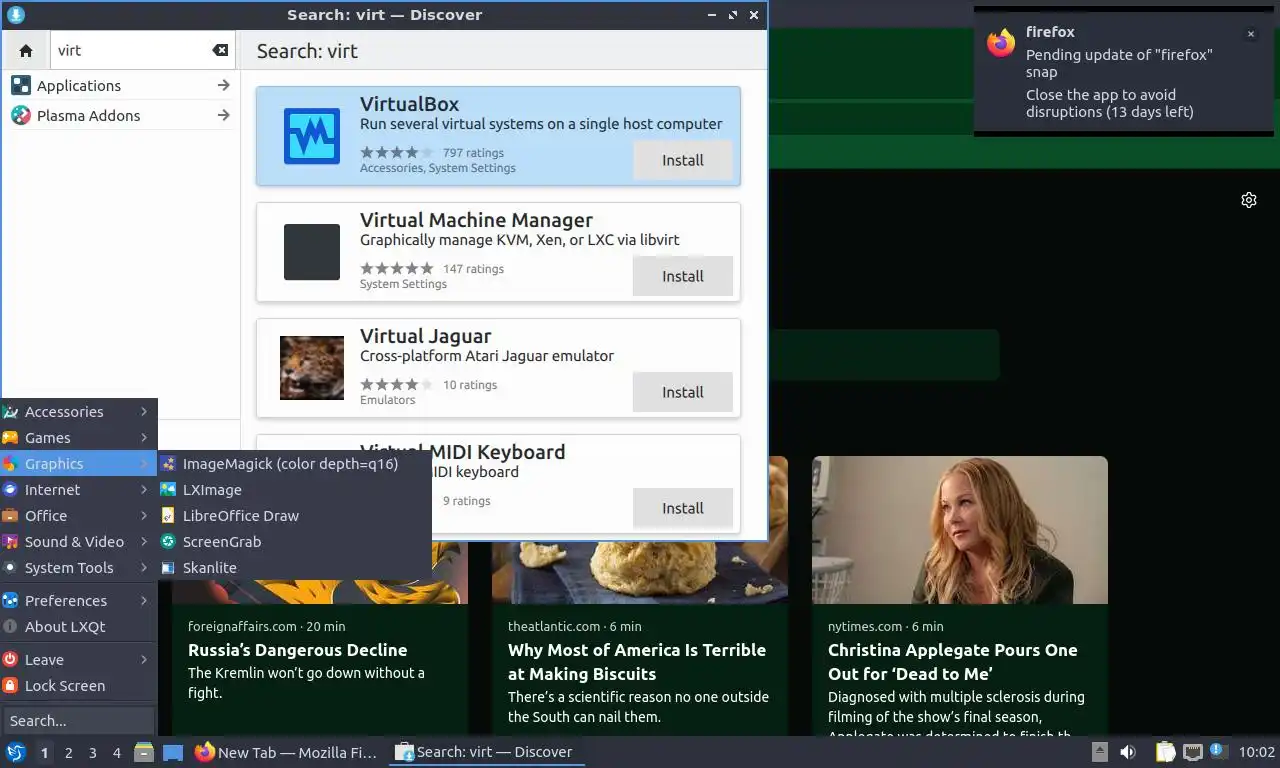Expand the Applications category arrow
Image resolution: width=1280 pixels, height=768 pixels.
coord(223,86)
